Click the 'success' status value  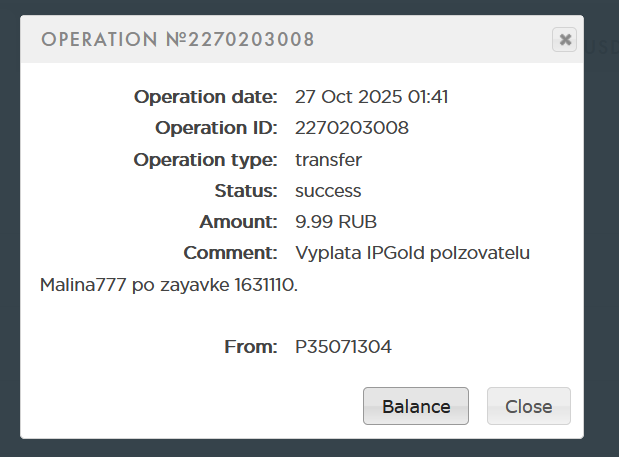(328, 190)
